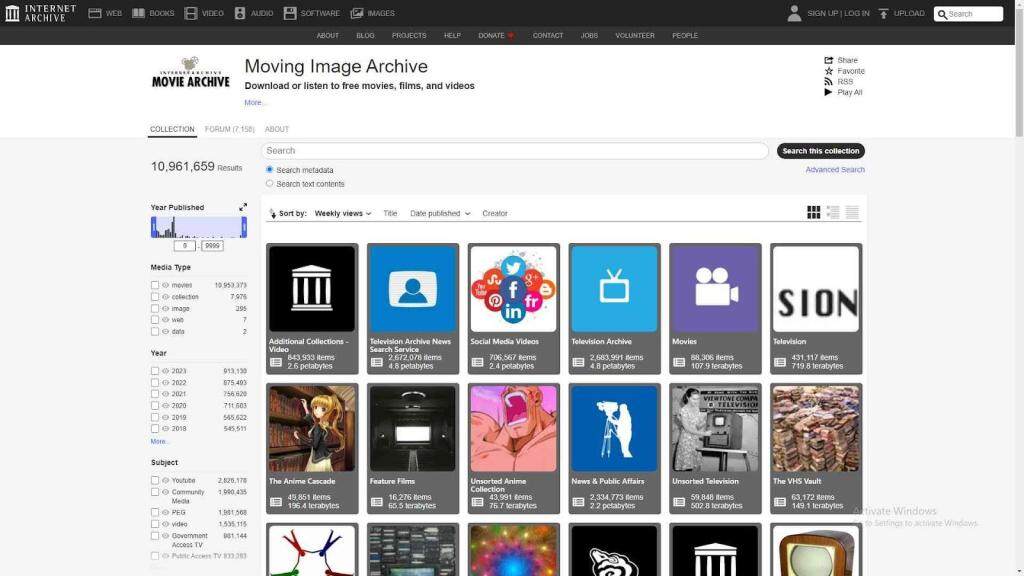Click the Sign Up link

(822, 13)
